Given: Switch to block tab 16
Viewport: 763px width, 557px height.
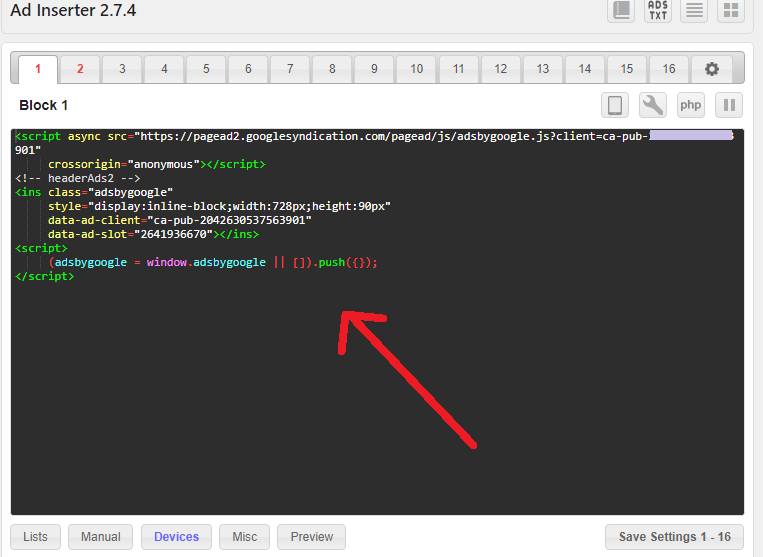Looking at the screenshot, I should click(x=669, y=69).
